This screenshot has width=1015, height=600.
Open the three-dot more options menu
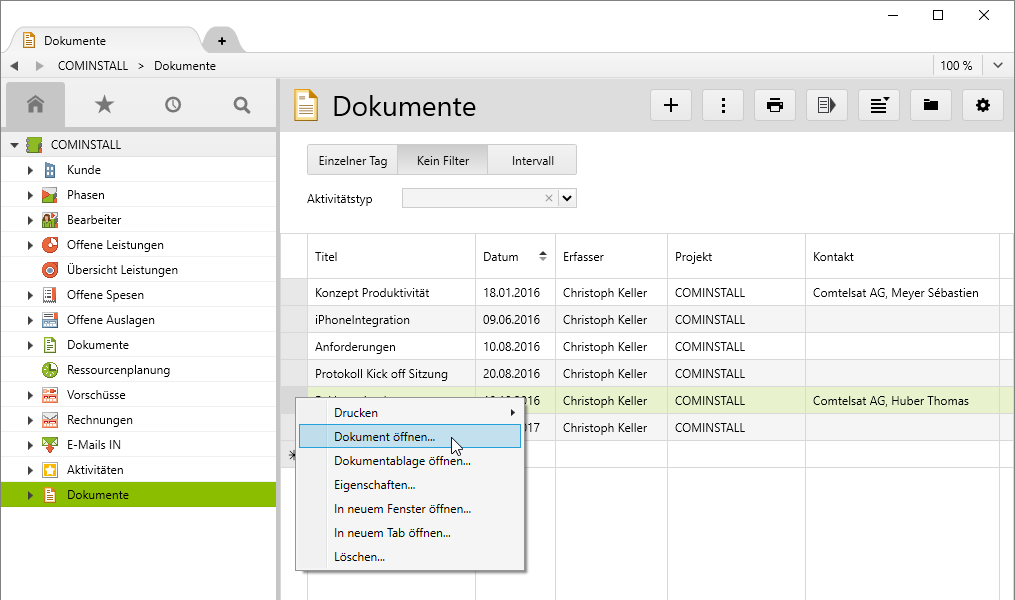(723, 105)
